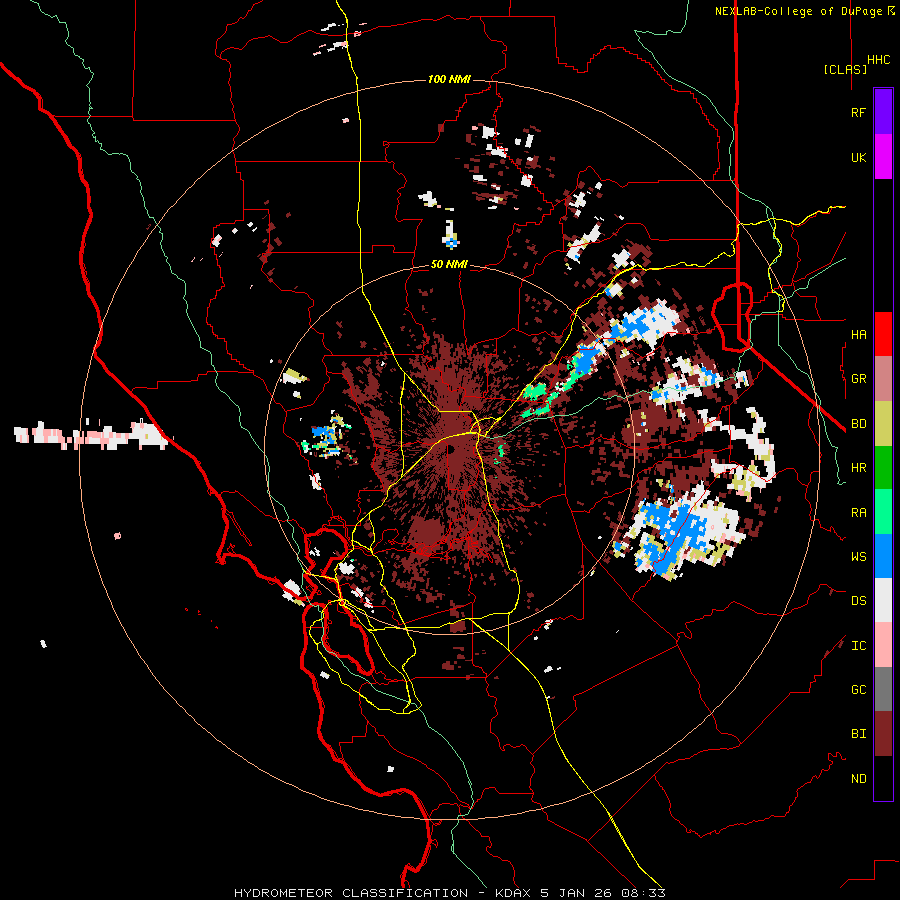Select the "DS" legend label
The width and height of the screenshot is (900, 900).
tap(858, 600)
